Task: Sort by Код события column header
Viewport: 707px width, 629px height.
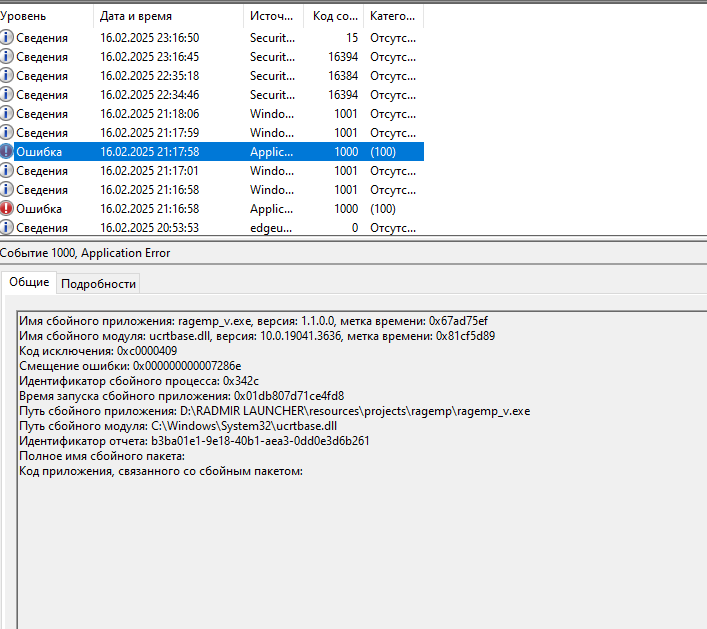Action: coord(334,16)
